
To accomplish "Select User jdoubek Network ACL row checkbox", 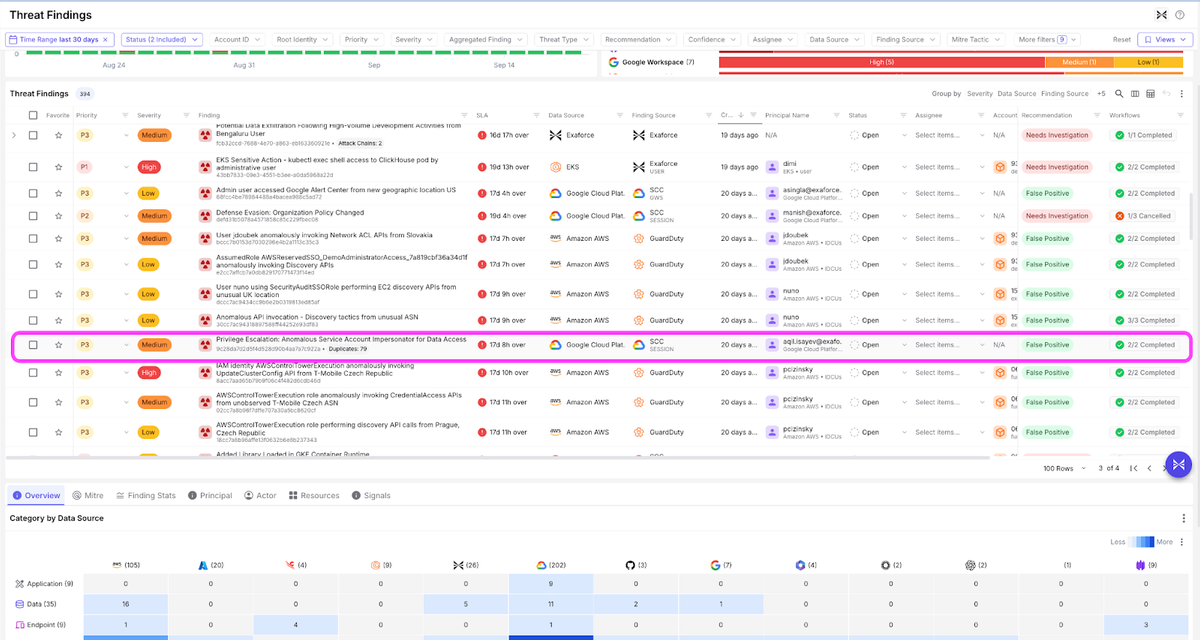I will pyautogui.click(x=33, y=239).
